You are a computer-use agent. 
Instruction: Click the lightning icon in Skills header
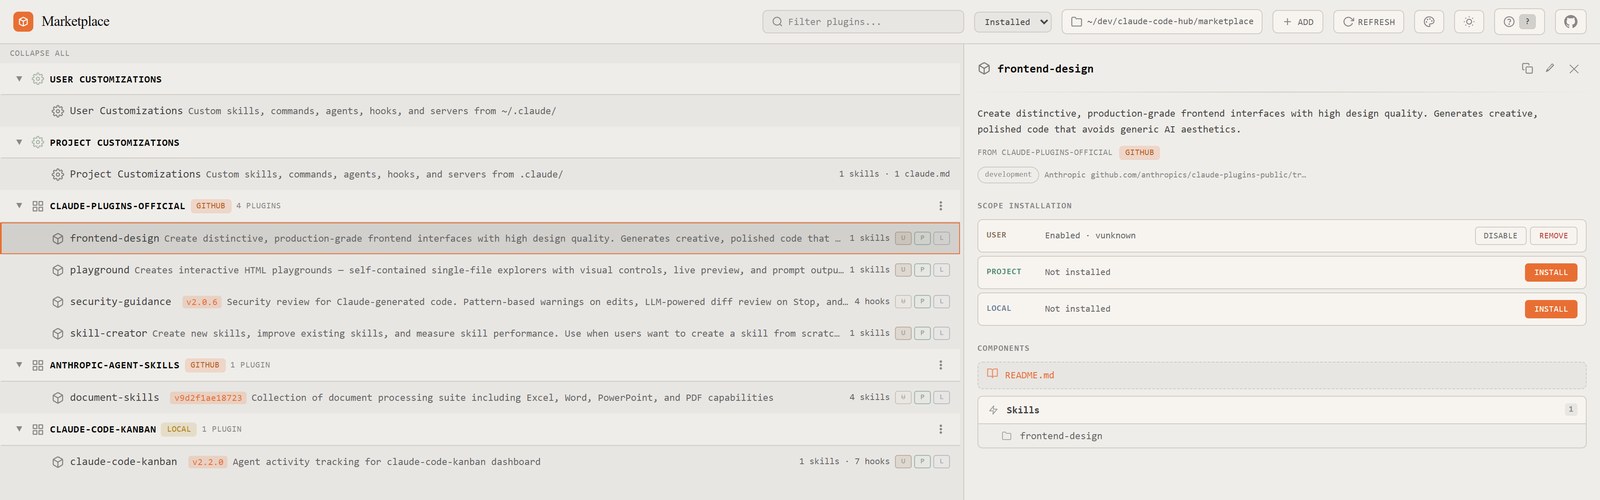[993, 410]
